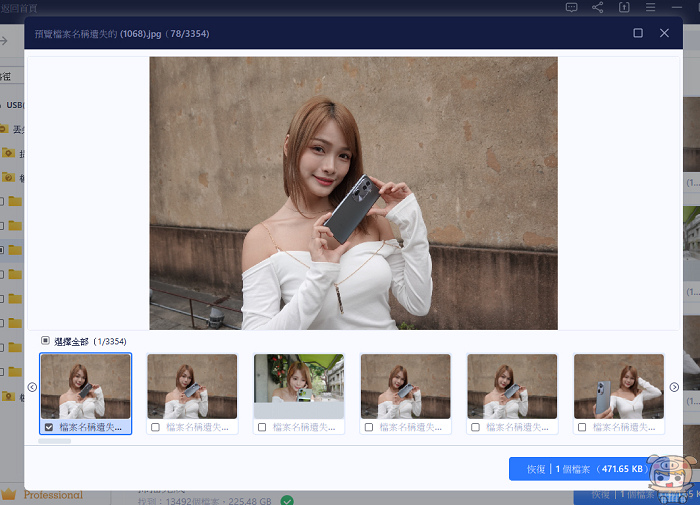700x505 pixels.
Task: Toggle the 選擇全部 select-all checkbox
Action: point(45,341)
